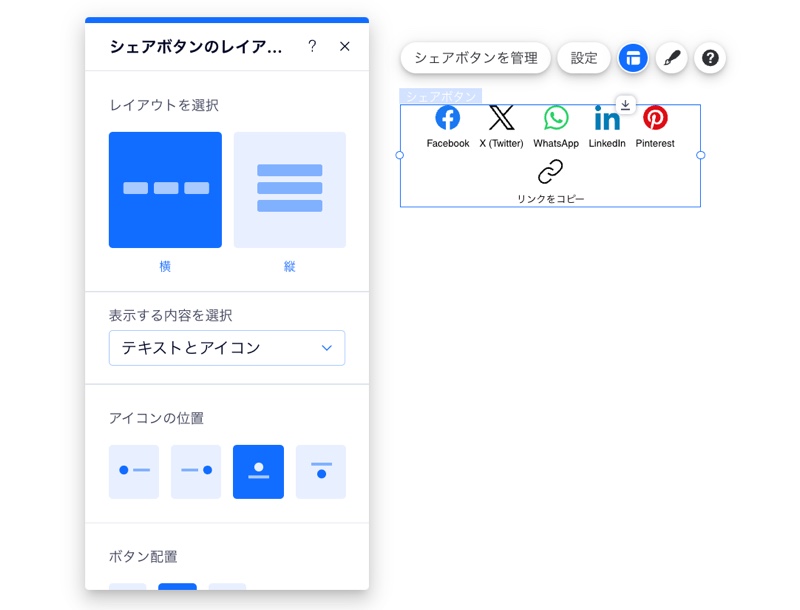The image size is (800, 610).
Task: Expand dropdown chevron beside テキストとアイコン
Action: pyautogui.click(x=327, y=348)
